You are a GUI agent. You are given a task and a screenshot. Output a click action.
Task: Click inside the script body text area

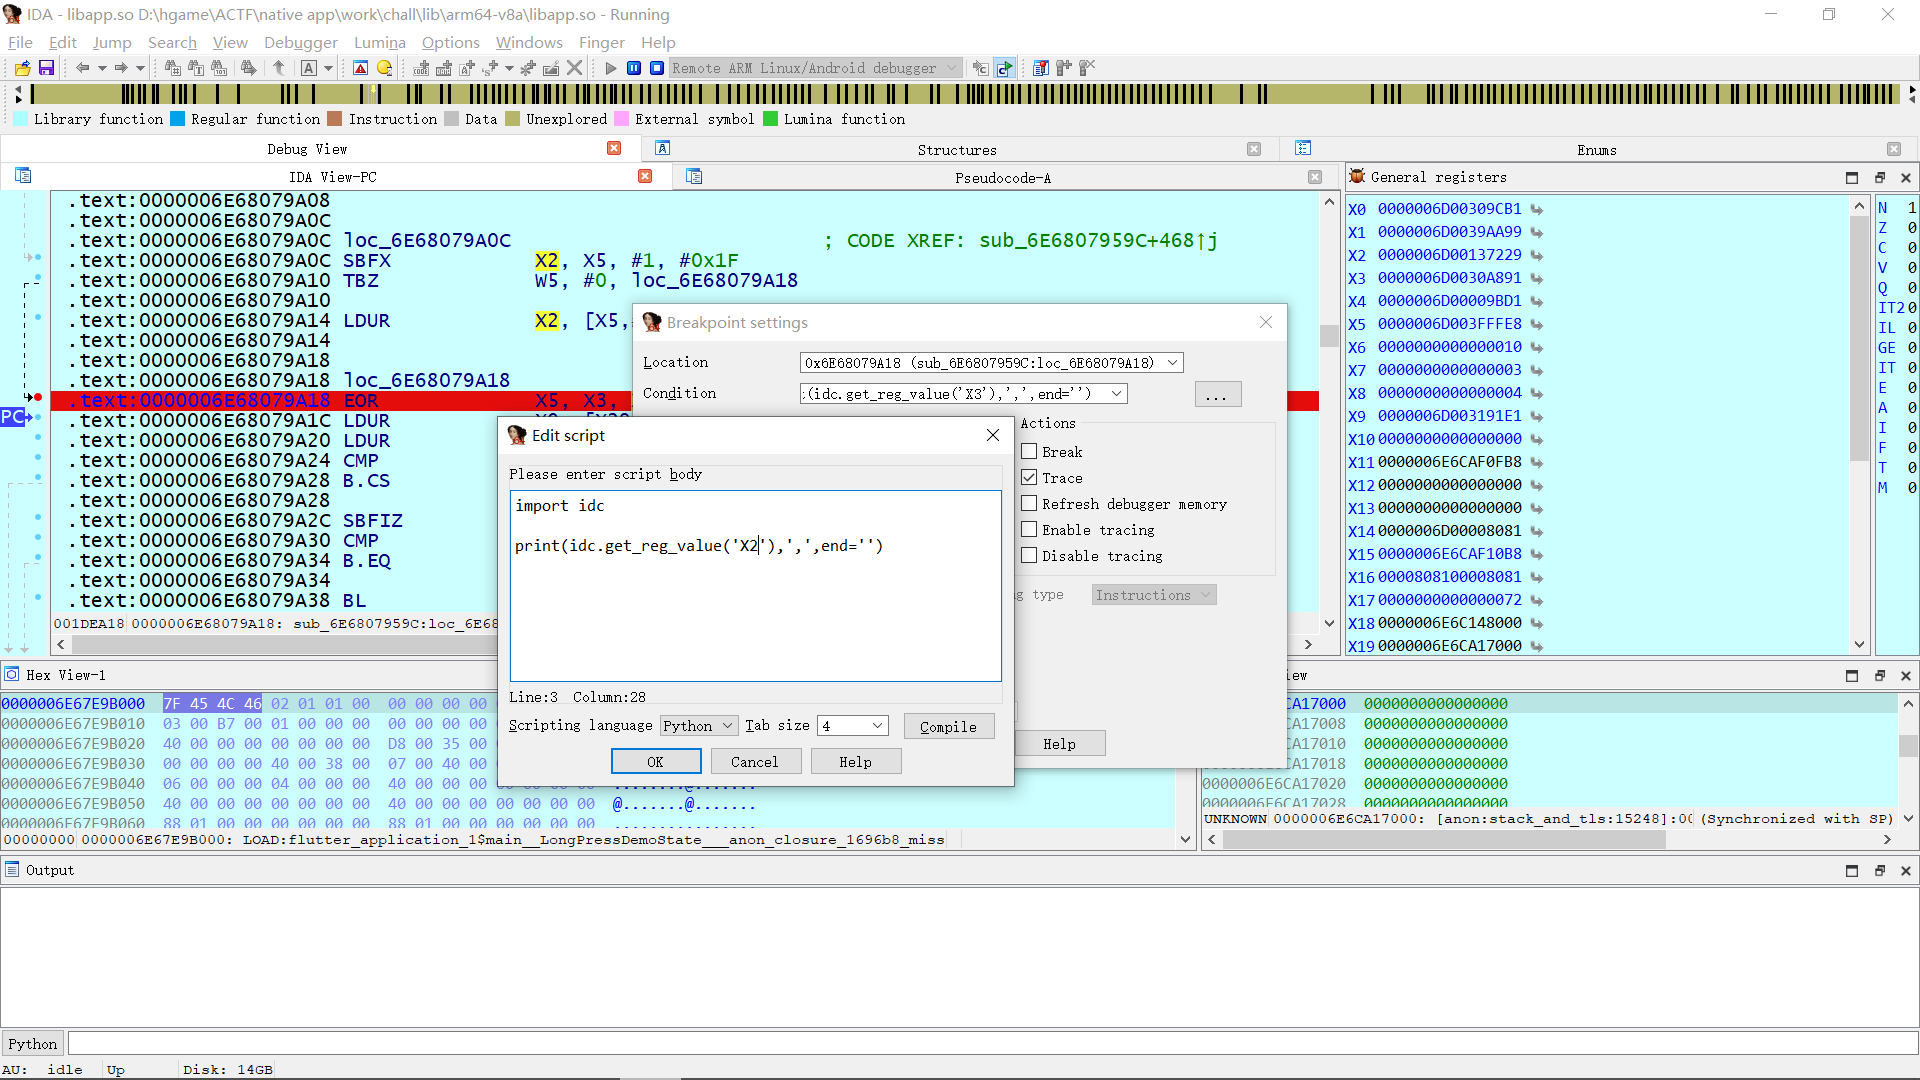(755, 585)
